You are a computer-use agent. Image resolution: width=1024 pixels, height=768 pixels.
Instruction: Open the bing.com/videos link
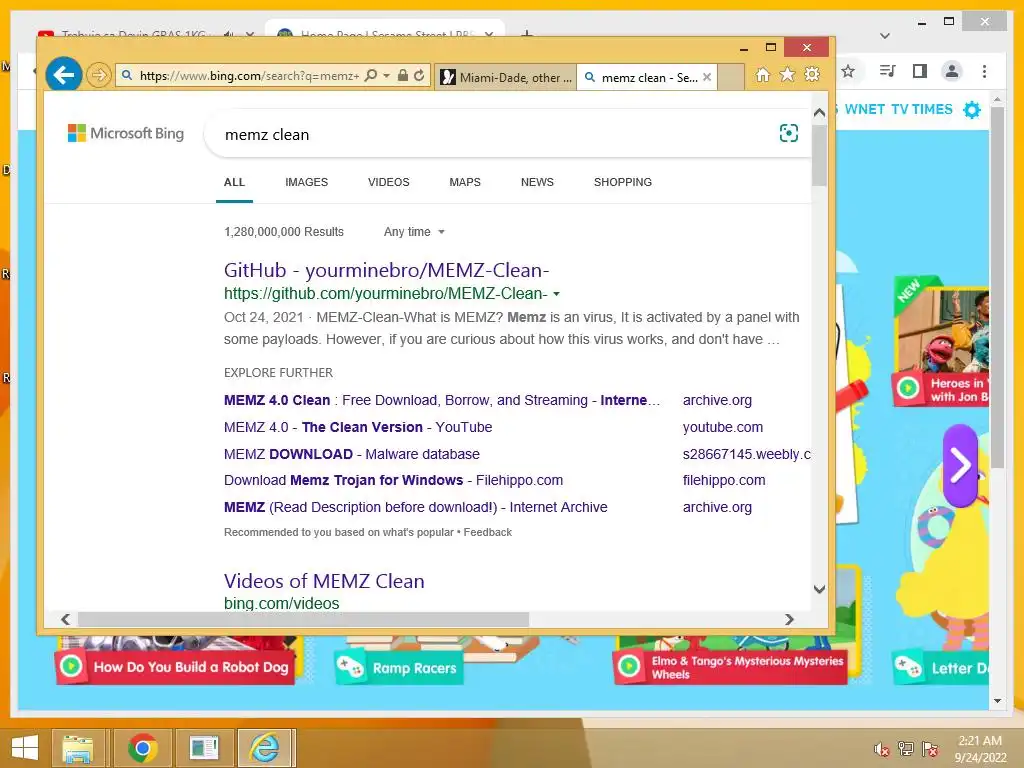click(281, 603)
